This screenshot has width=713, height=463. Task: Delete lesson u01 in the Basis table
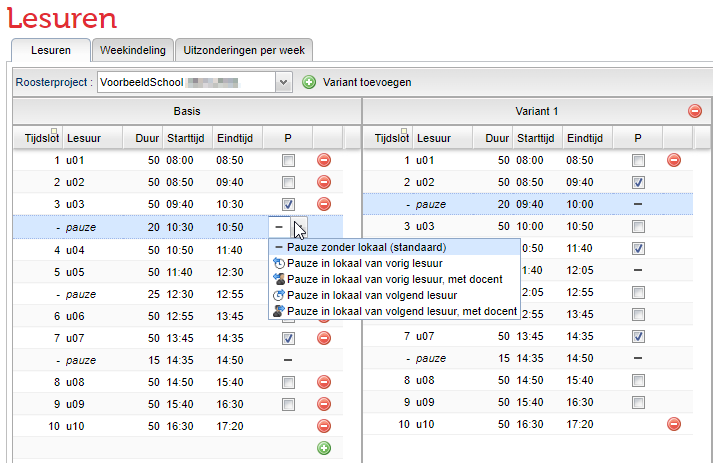[324, 160]
